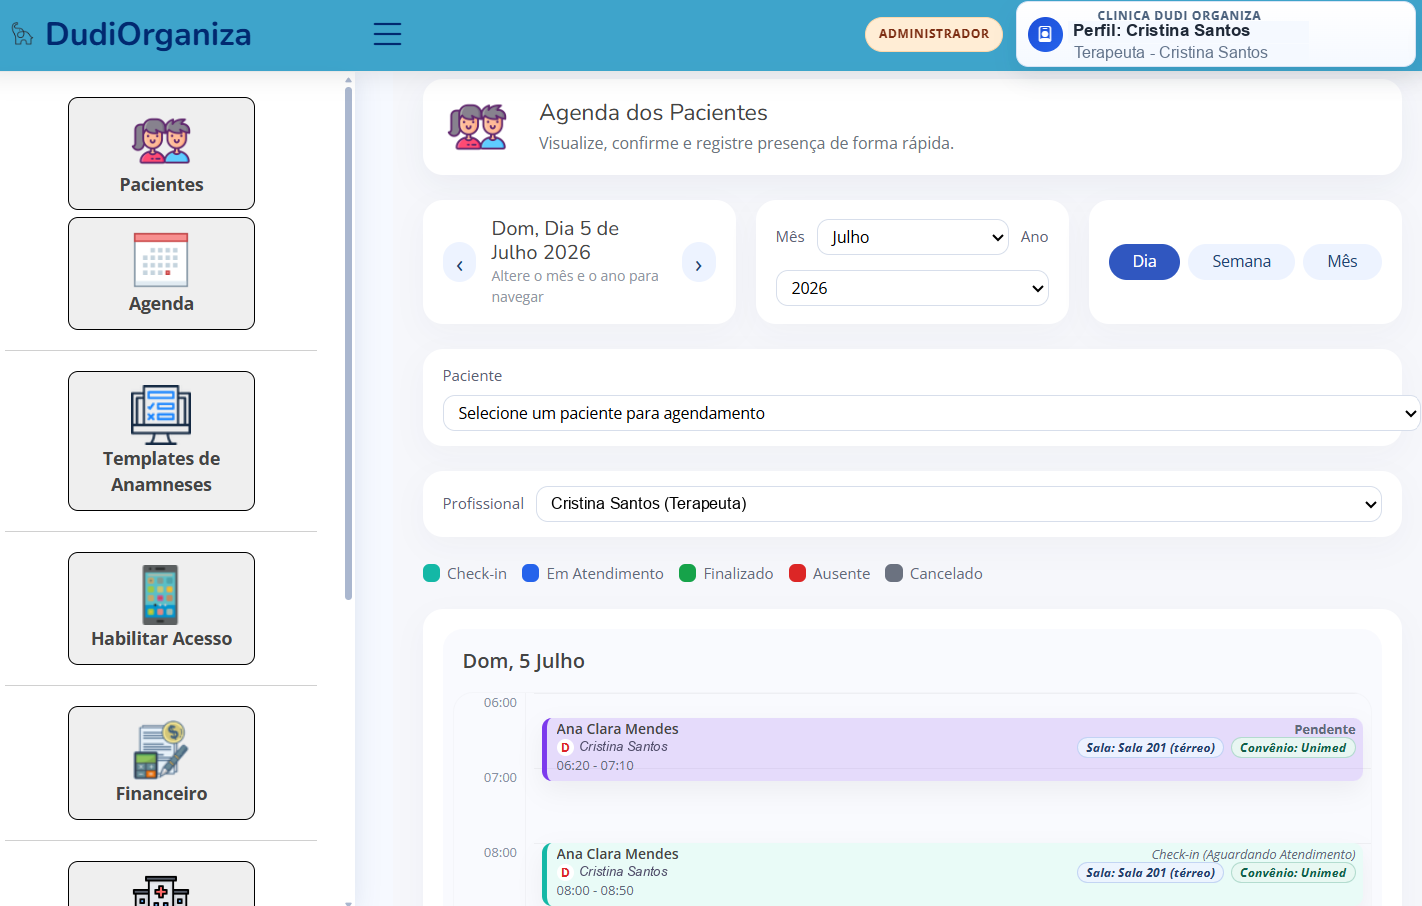This screenshot has height=906, width=1422.
Task: Click the Check-in teal legend swatch
Action: click(432, 573)
